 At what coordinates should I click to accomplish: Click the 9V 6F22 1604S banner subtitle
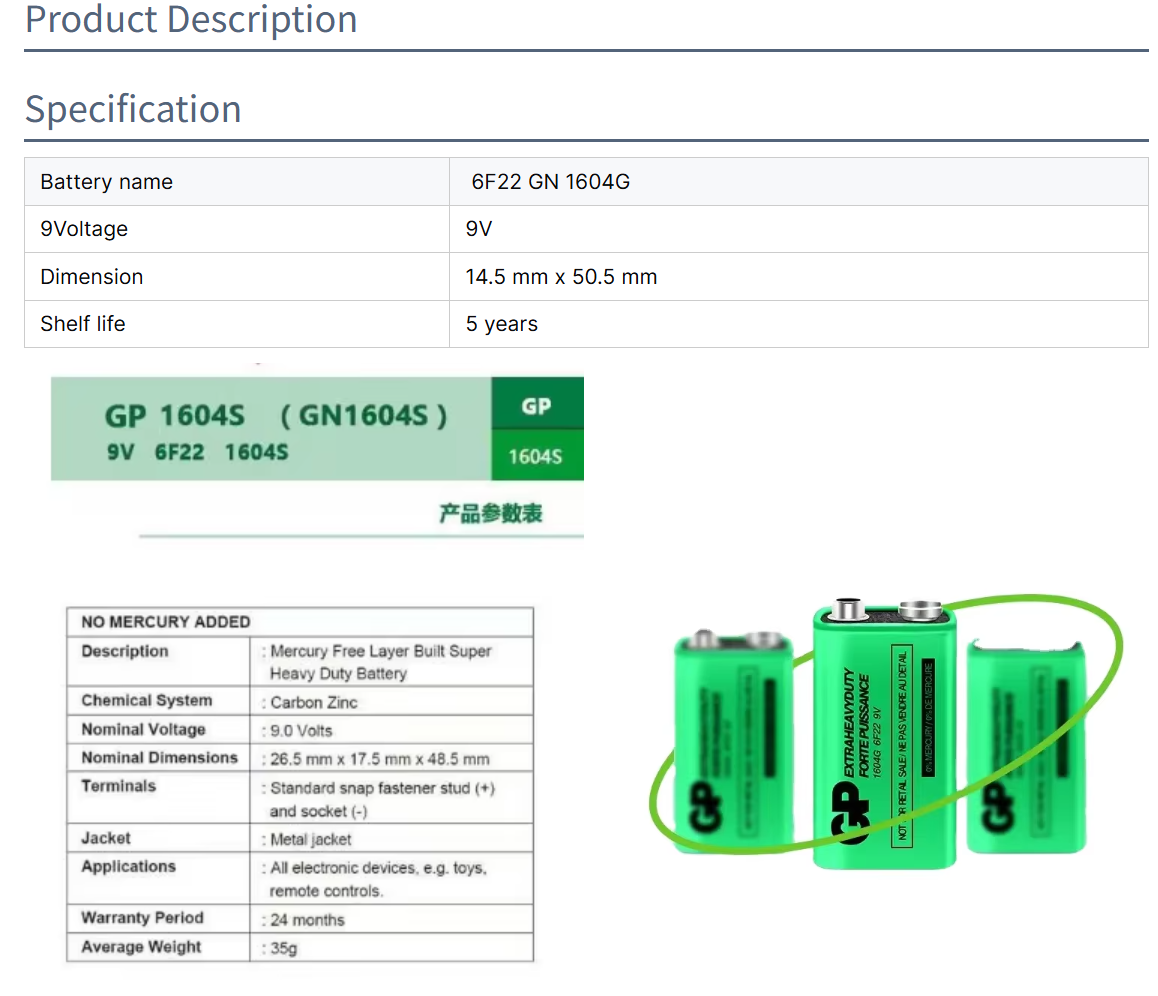(197, 452)
